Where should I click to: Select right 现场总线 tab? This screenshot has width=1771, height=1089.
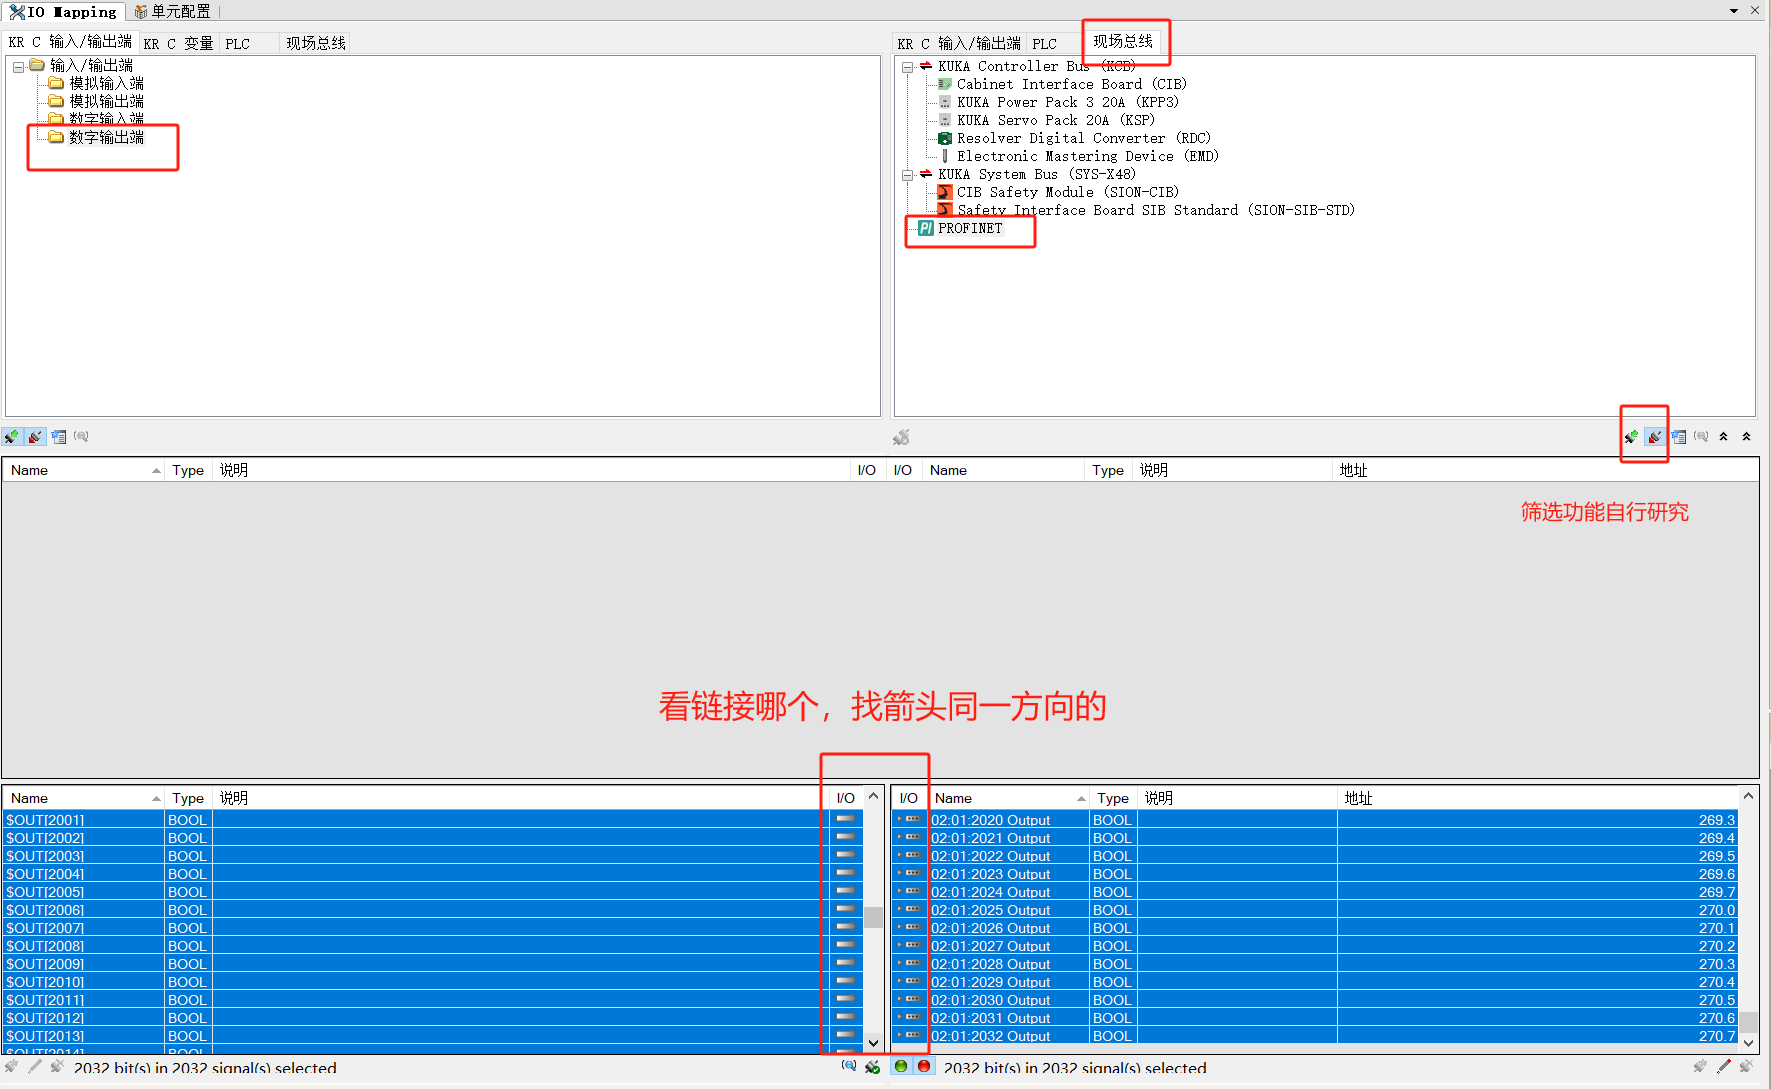[1123, 41]
